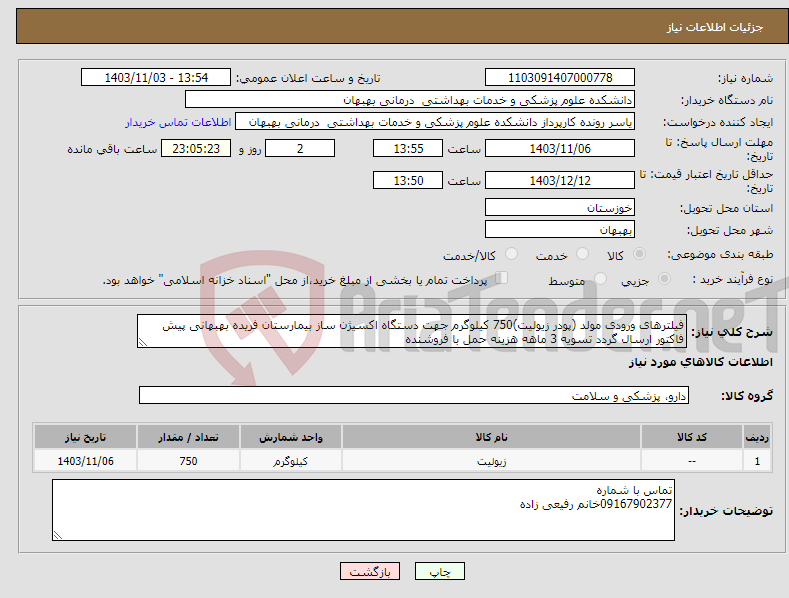Click the resize handle of buyer notes box
The width and height of the screenshot is (789, 598).
[x=58, y=535]
